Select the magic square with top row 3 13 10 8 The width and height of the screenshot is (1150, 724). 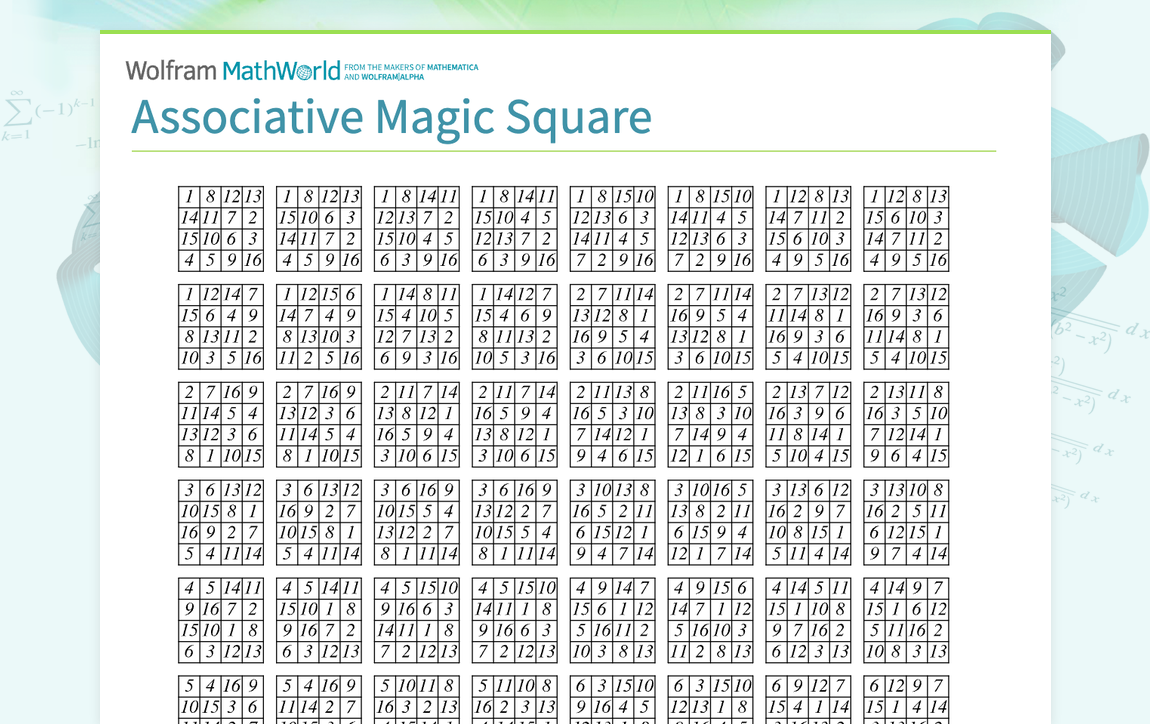point(906,522)
